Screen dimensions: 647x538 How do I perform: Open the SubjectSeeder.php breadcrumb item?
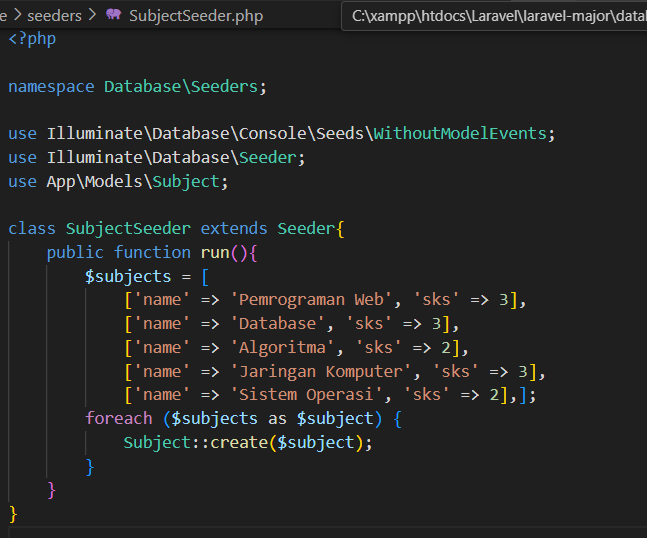[196, 16]
